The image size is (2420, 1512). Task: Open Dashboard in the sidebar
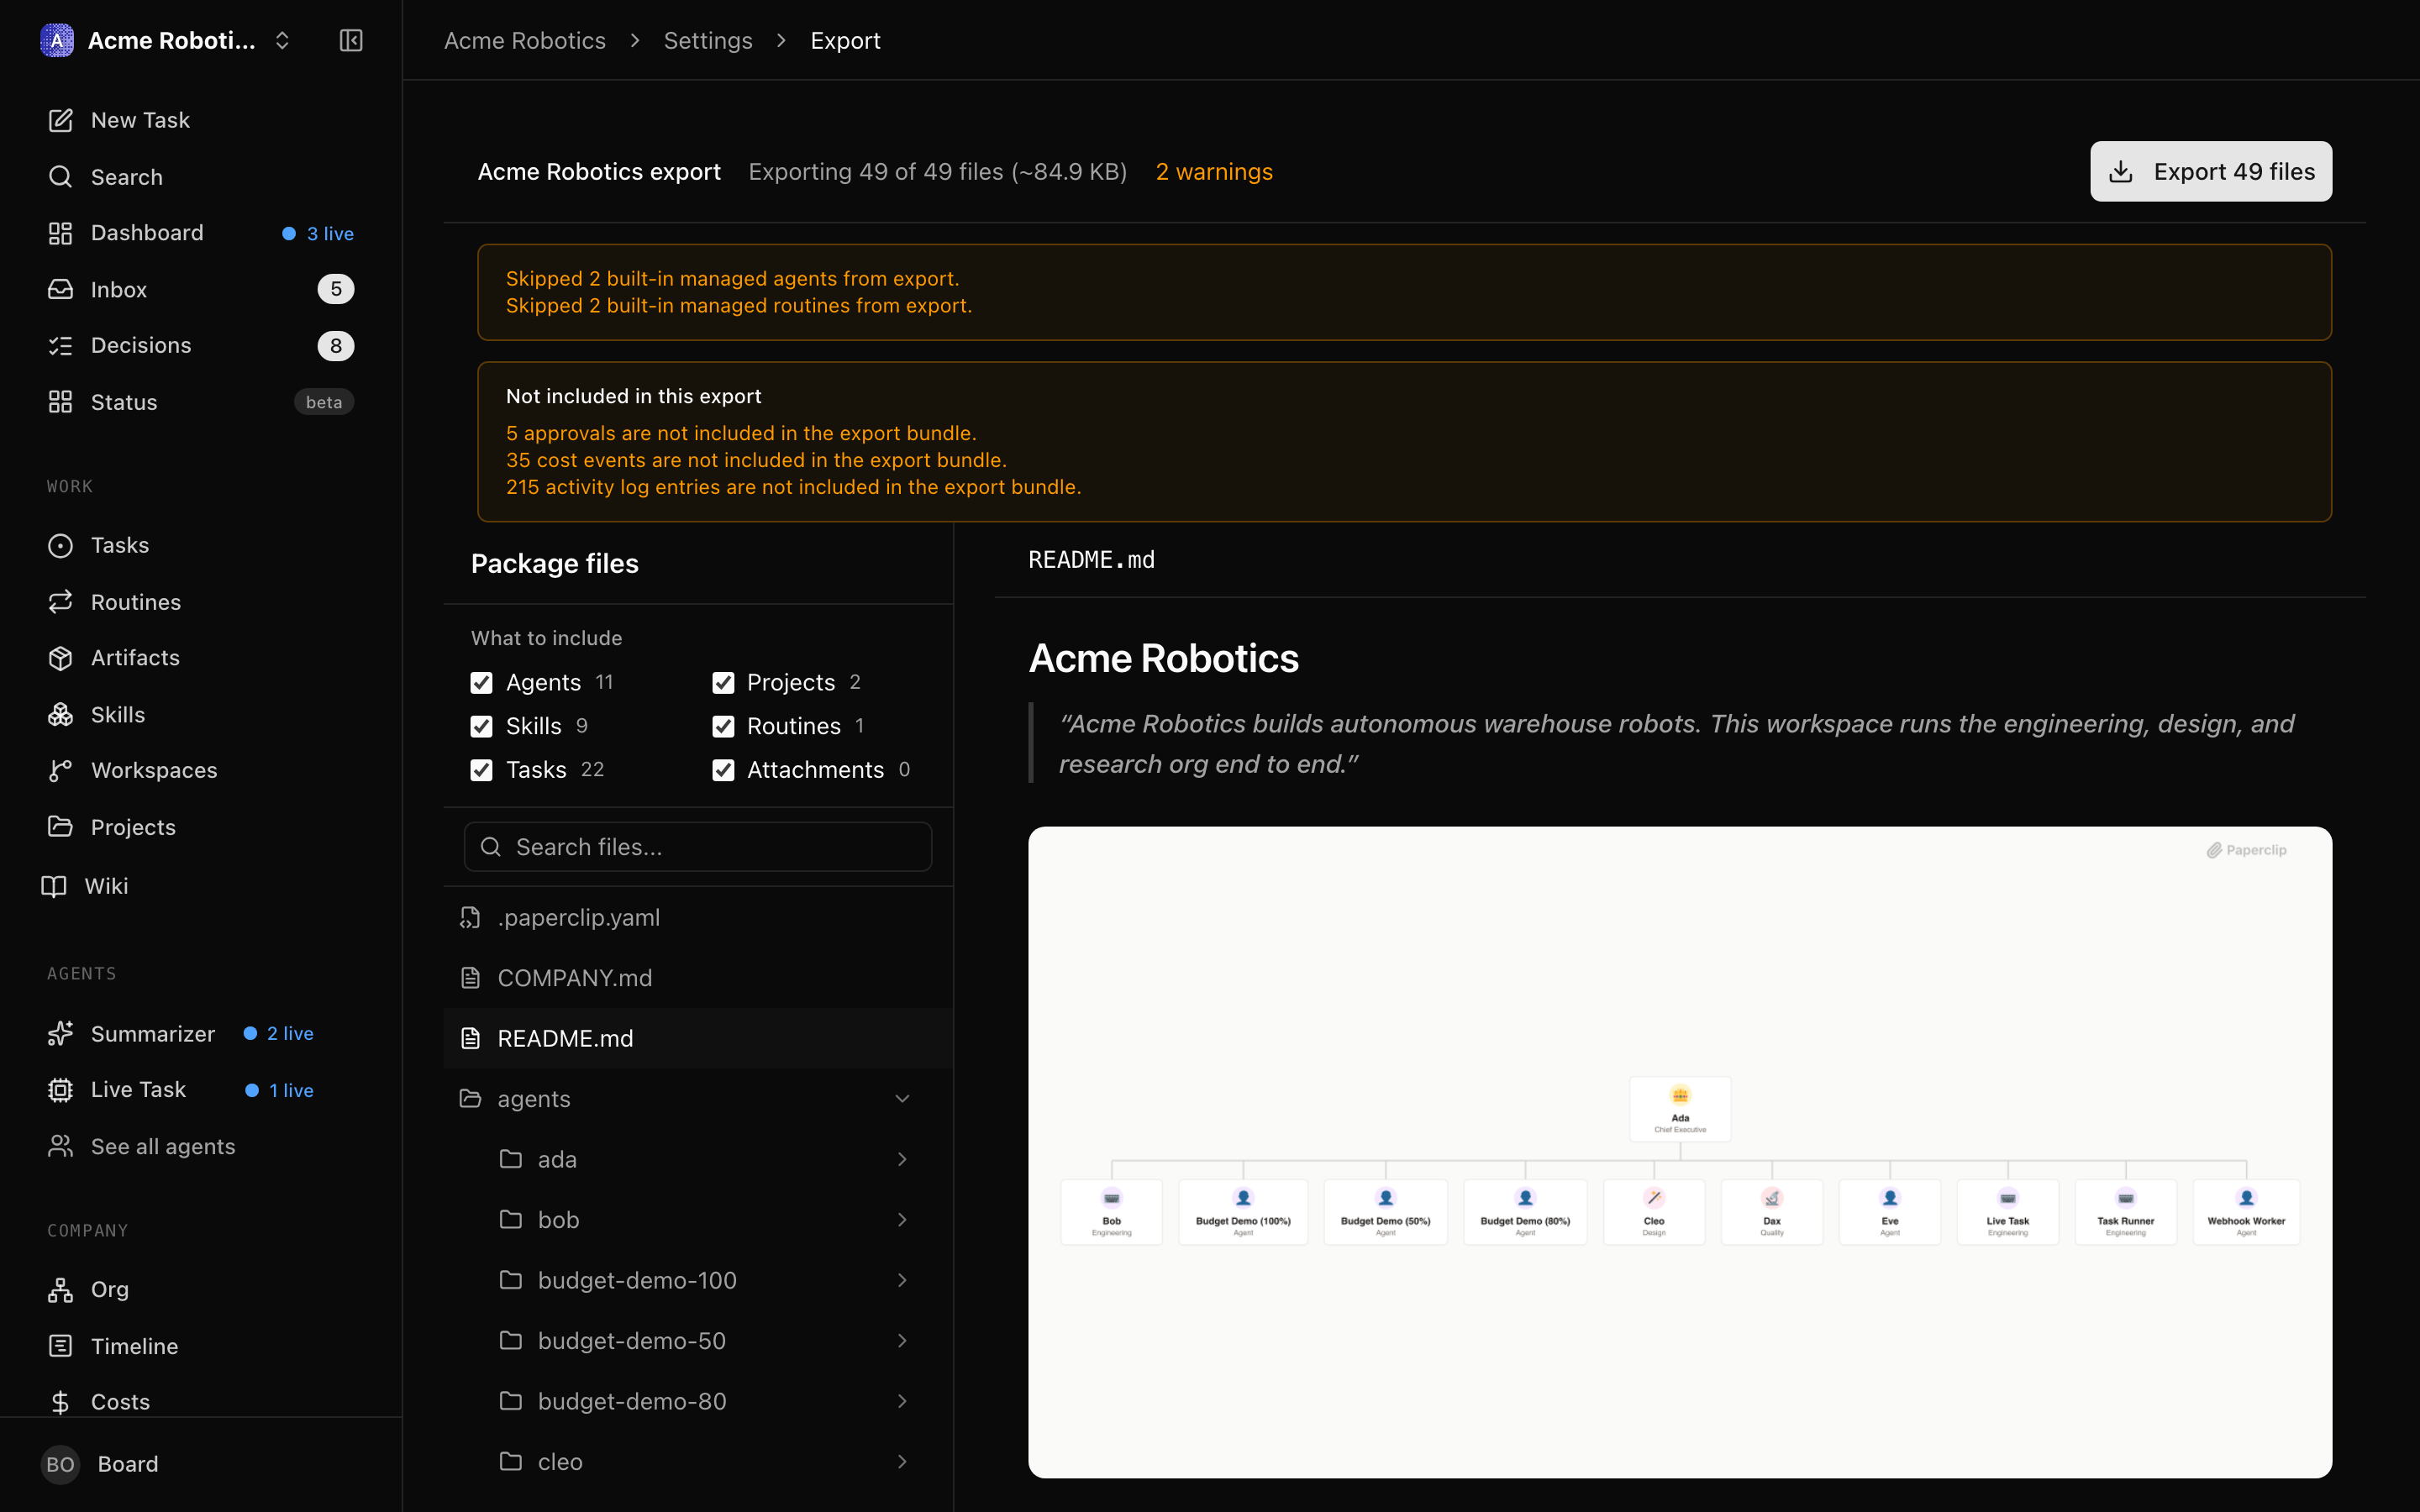[x=201, y=233]
